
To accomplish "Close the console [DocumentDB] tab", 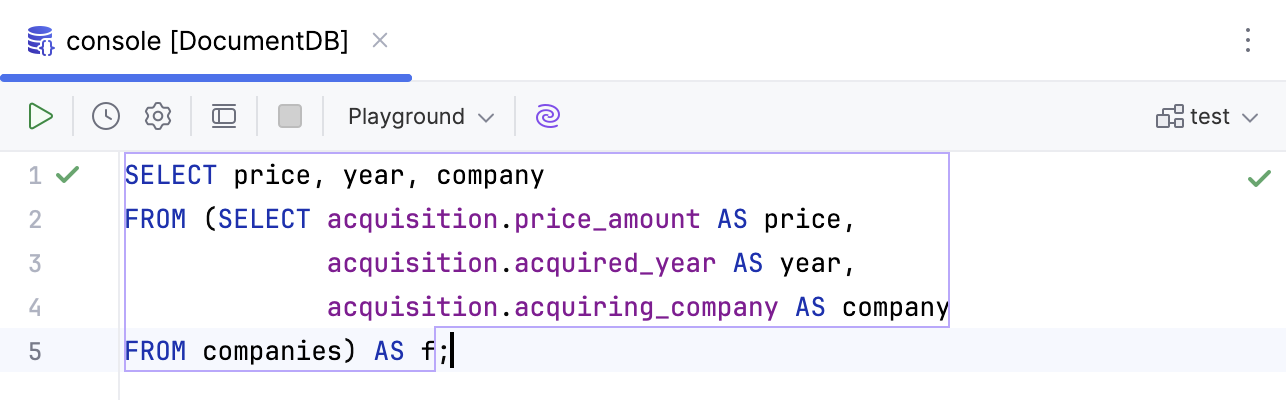I will 379,41.
